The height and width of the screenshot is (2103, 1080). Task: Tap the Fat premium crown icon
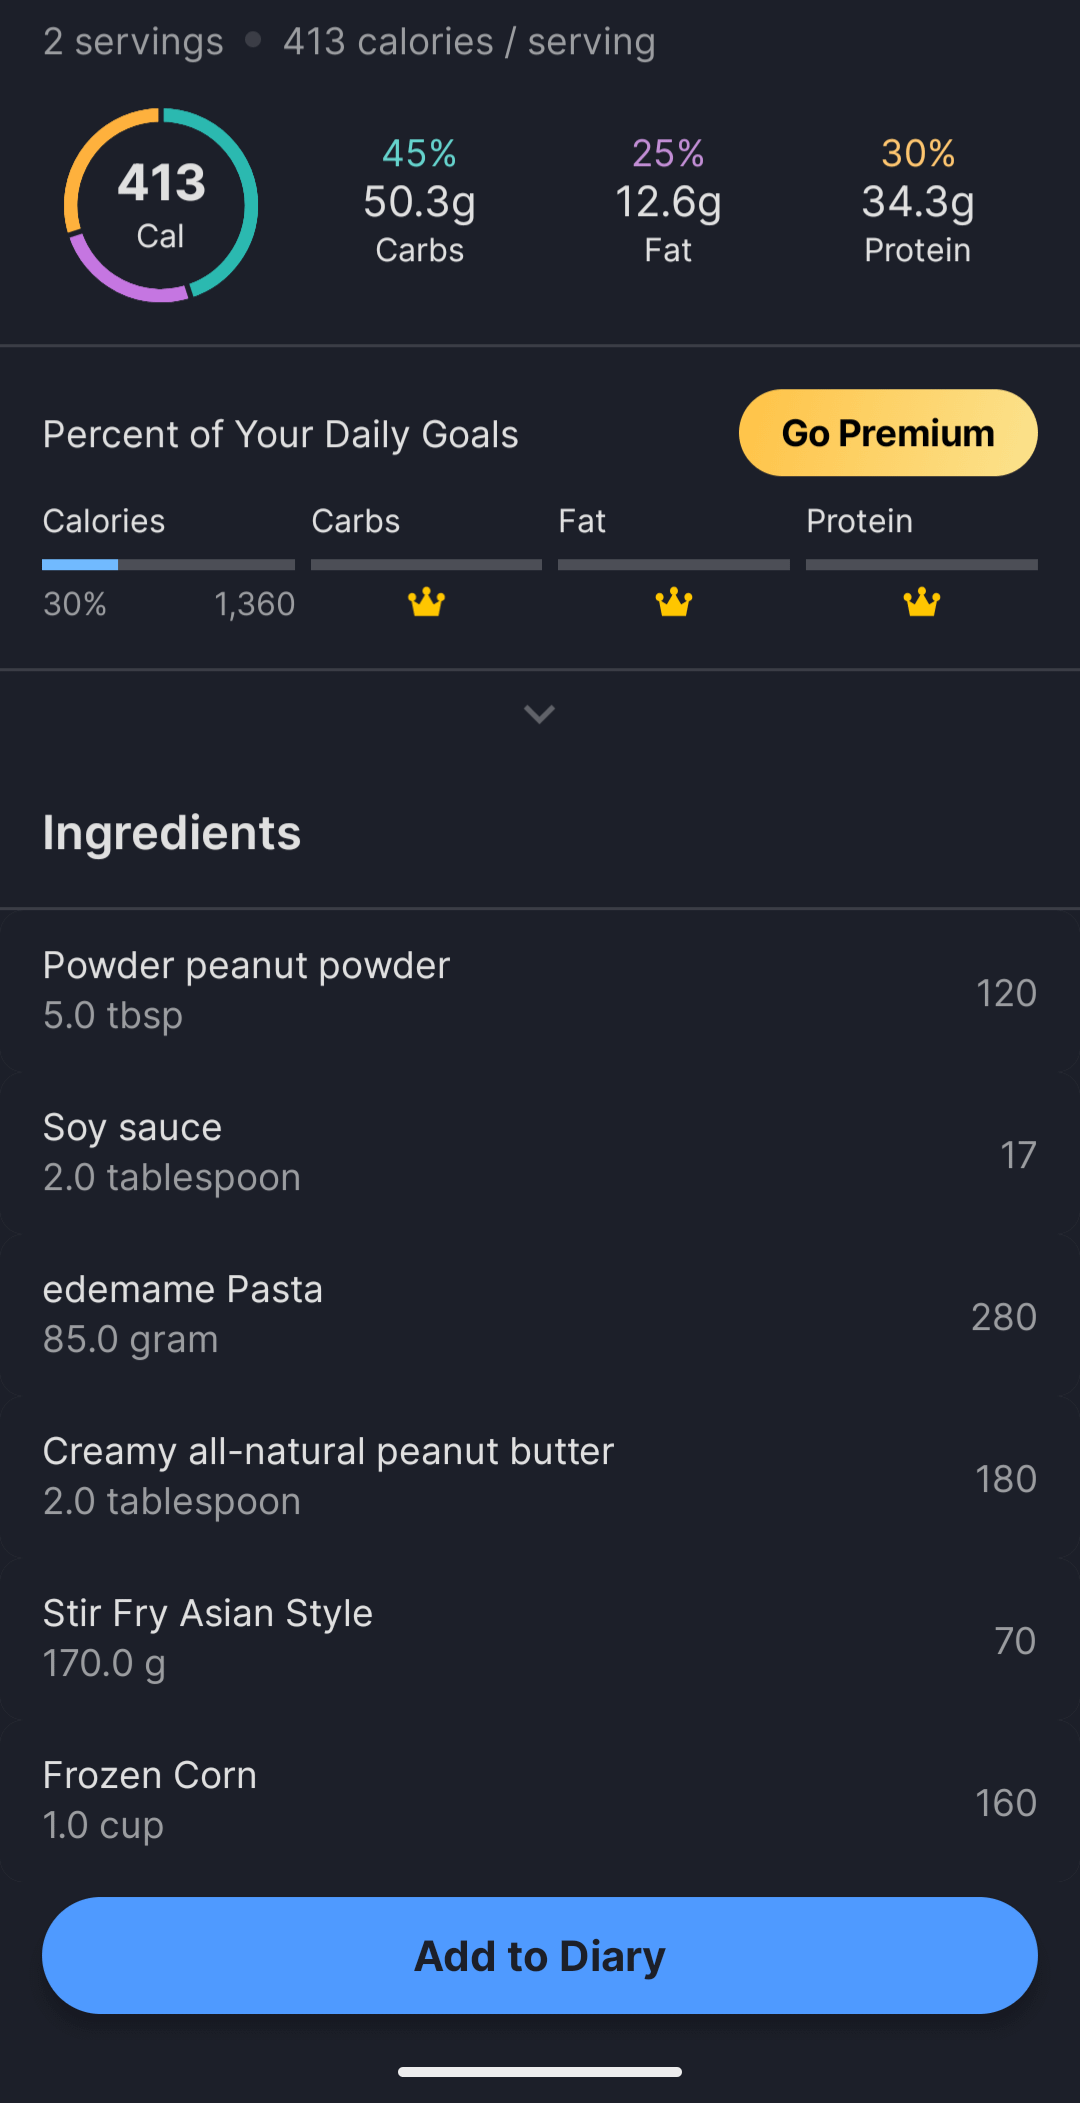click(673, 602)
